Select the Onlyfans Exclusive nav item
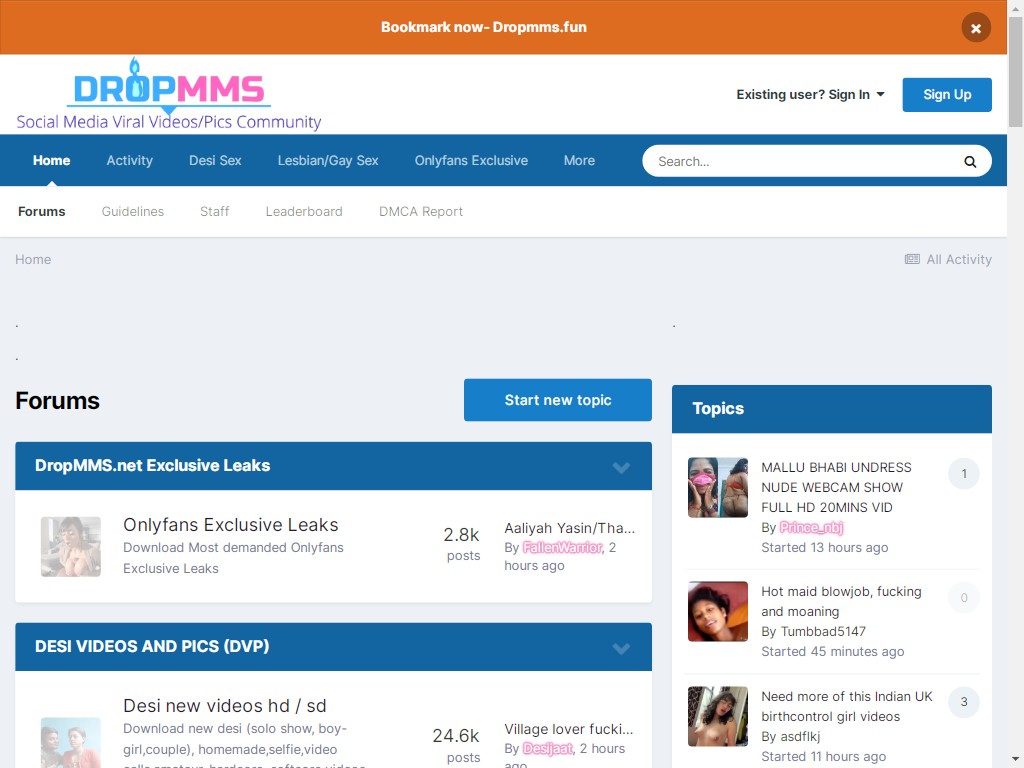The height and width of the screenshot is (768, 1024). pos(471,161)
